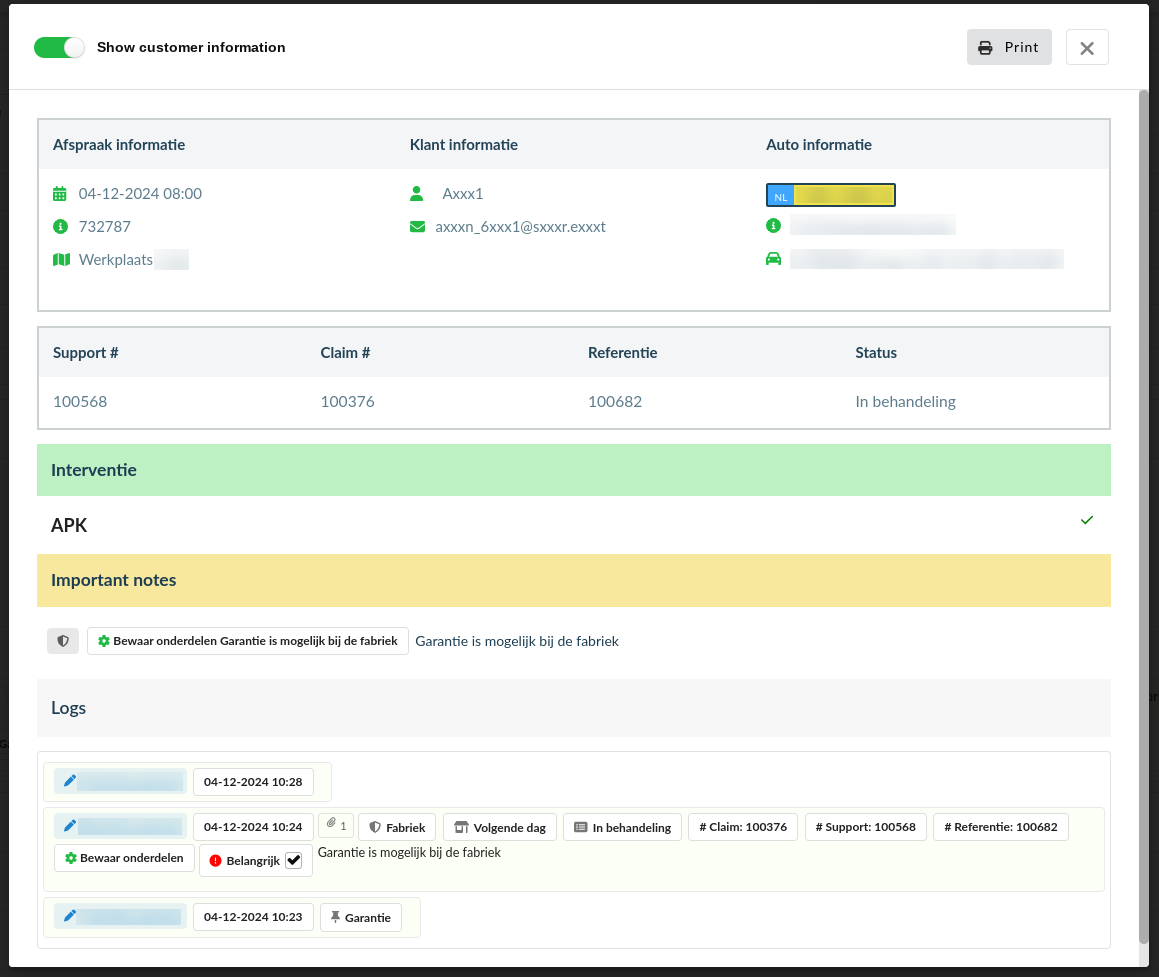The image size is (1159, 977).
Task: Print the appointment details
Action: tap(1008, 47)
